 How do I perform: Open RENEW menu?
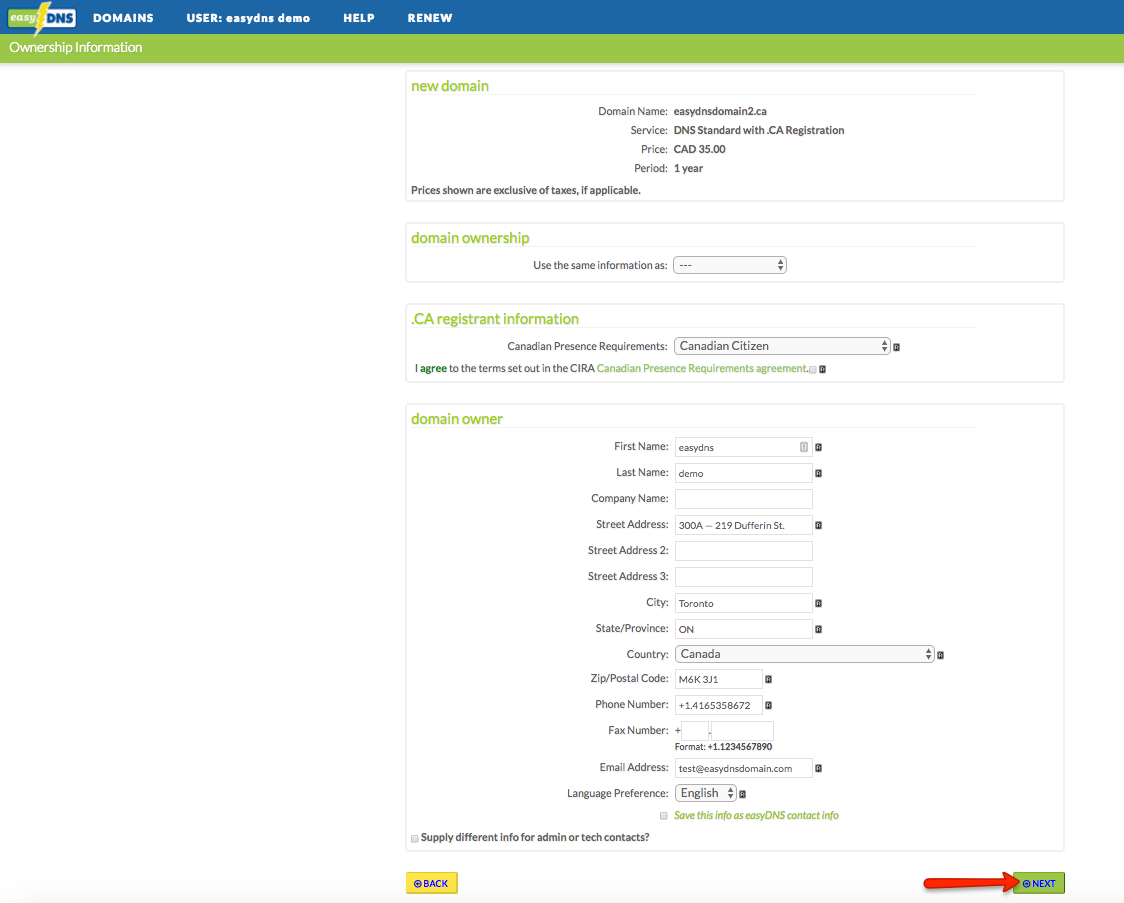pyautogui.click(x=430, y=18)
